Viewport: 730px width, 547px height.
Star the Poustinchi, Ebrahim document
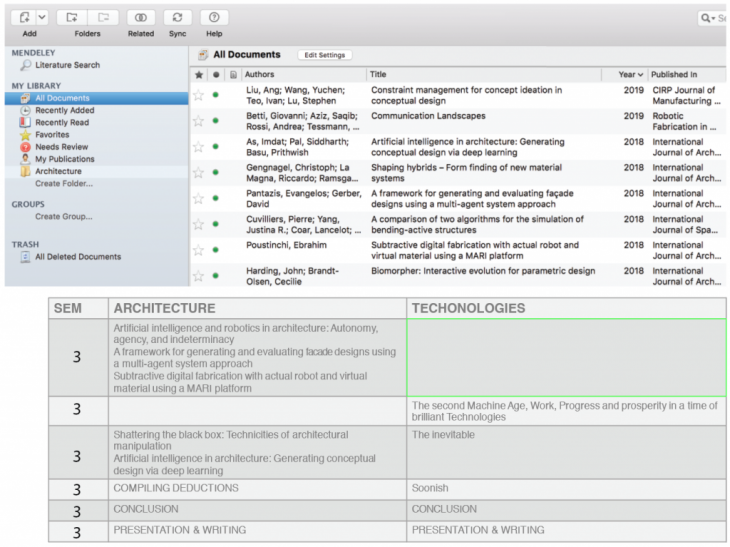click(x=198, y=250)
